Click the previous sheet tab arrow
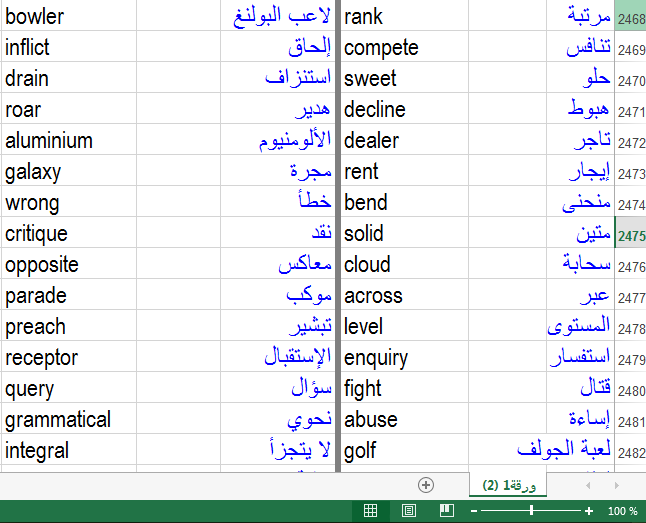Image resolution: width=646 pixels, height=523 pixels. click(x=588, y=485)
